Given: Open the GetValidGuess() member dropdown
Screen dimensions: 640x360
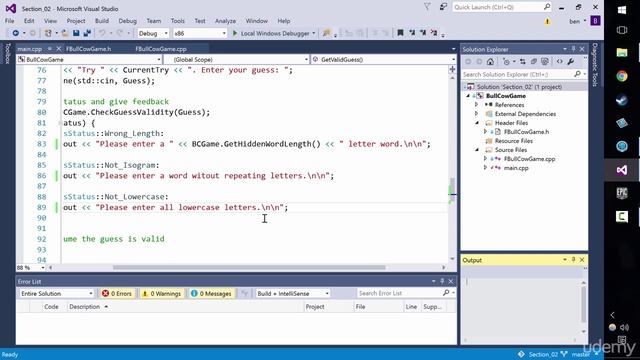Looking at the screenshot, I should click(x=384, y=60).
